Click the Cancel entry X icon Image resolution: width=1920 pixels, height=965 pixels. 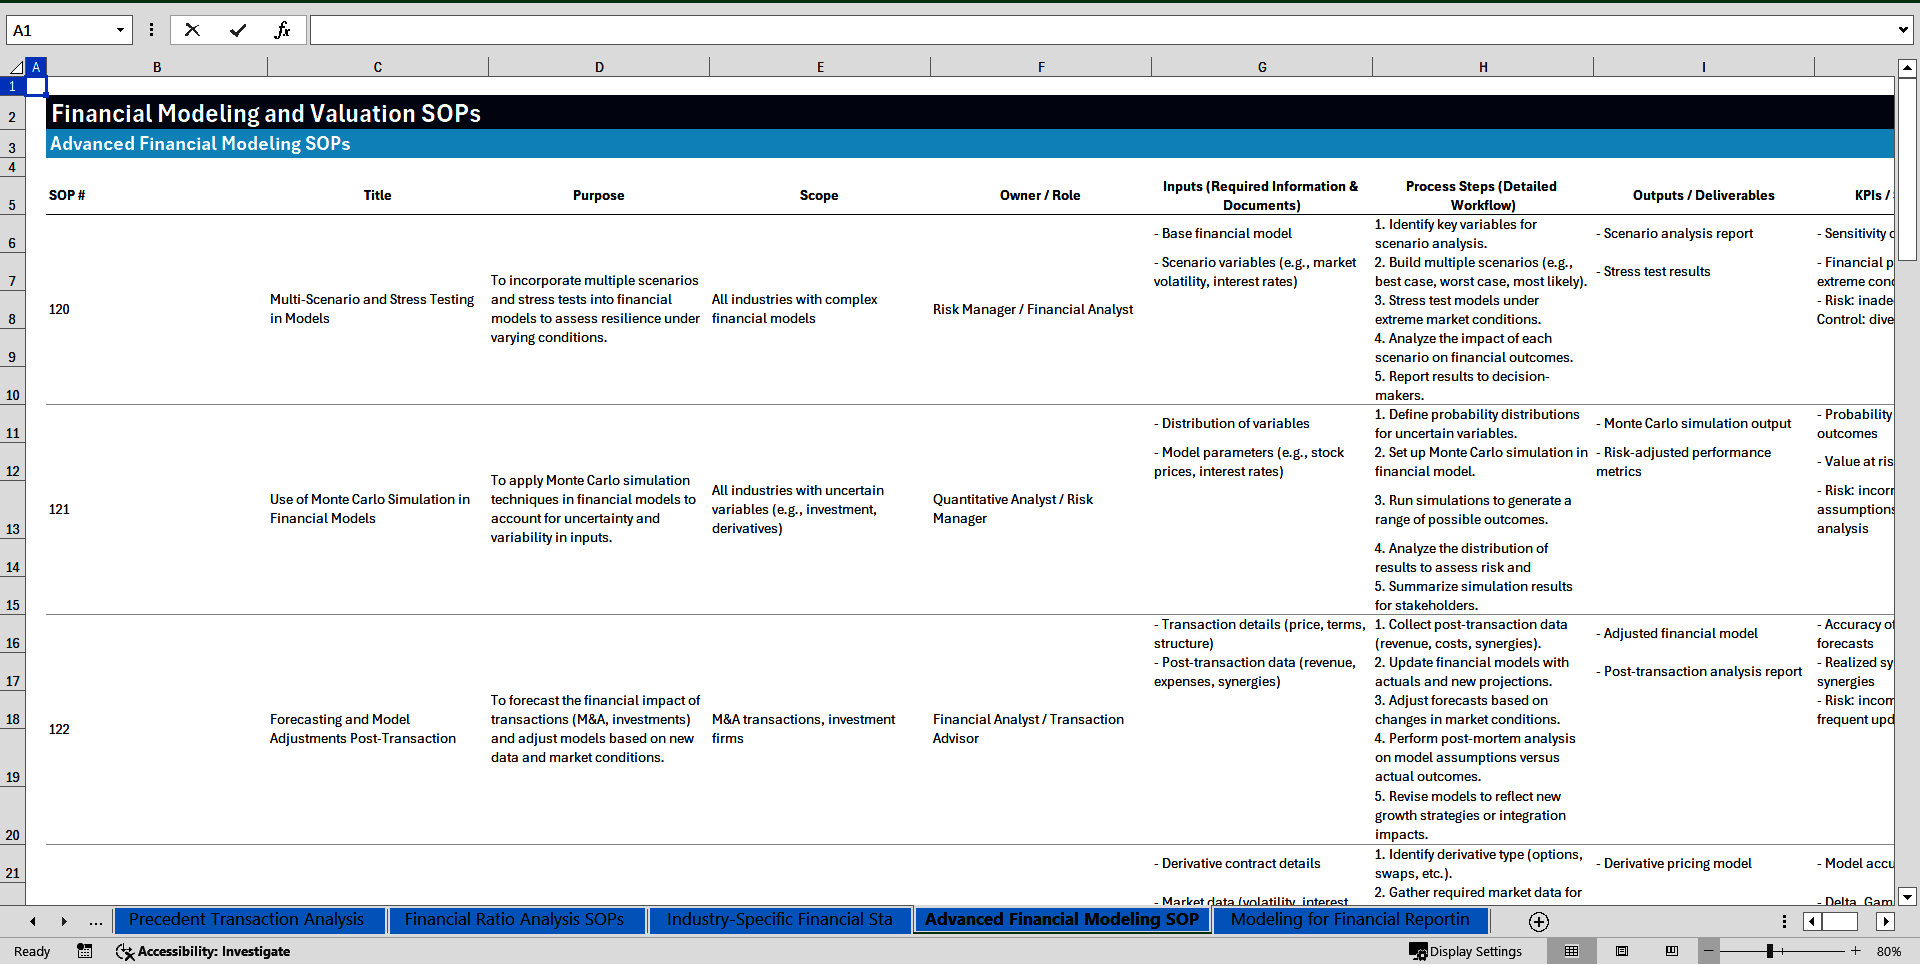click(192, 30)
